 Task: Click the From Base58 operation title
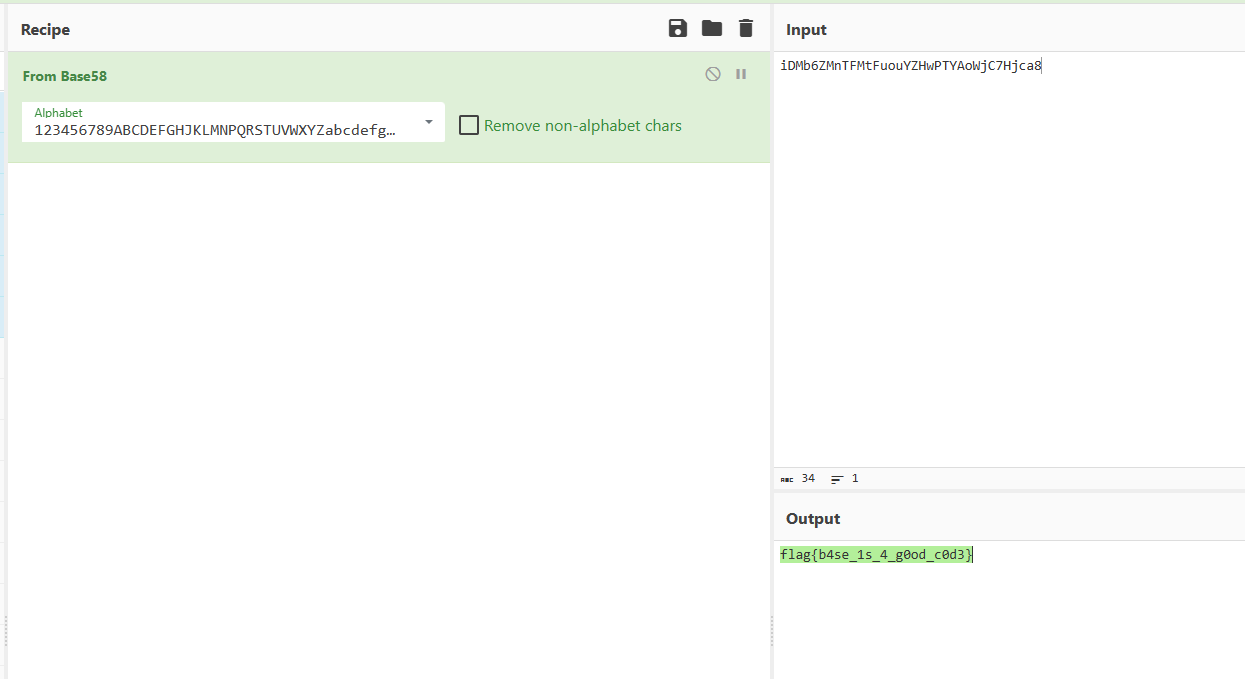pyautogui.click(x=65, y=76)
